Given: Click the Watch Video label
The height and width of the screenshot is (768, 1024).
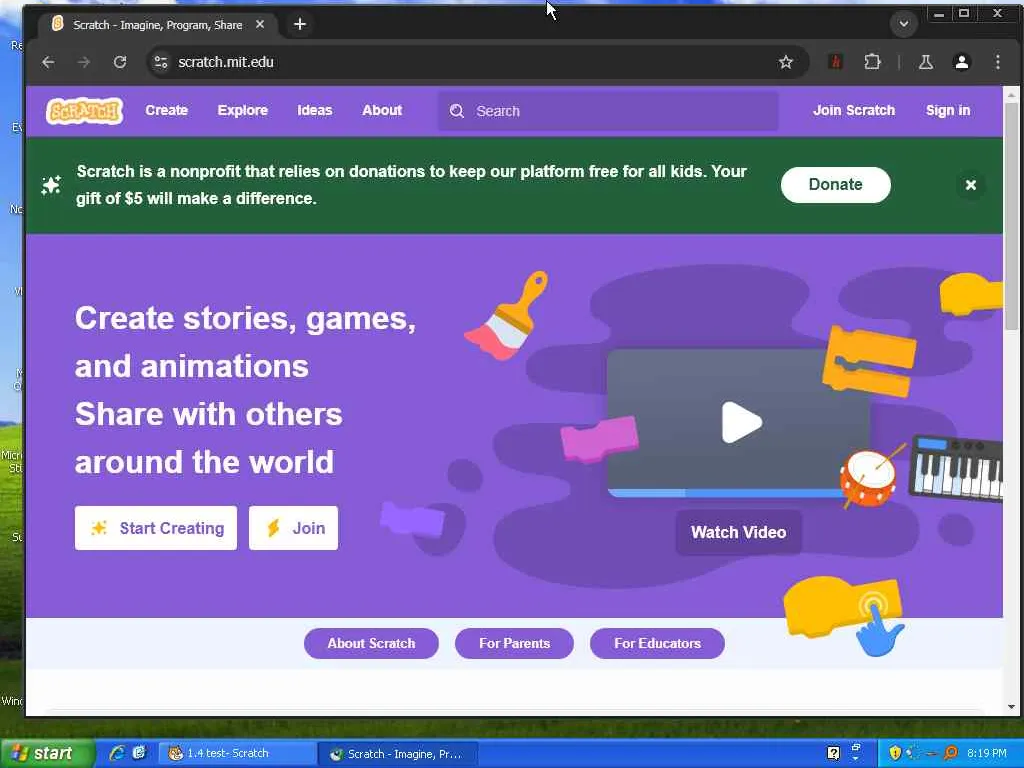Looking at the screenshot, I should pyautogui.click(x=739, y=532).
